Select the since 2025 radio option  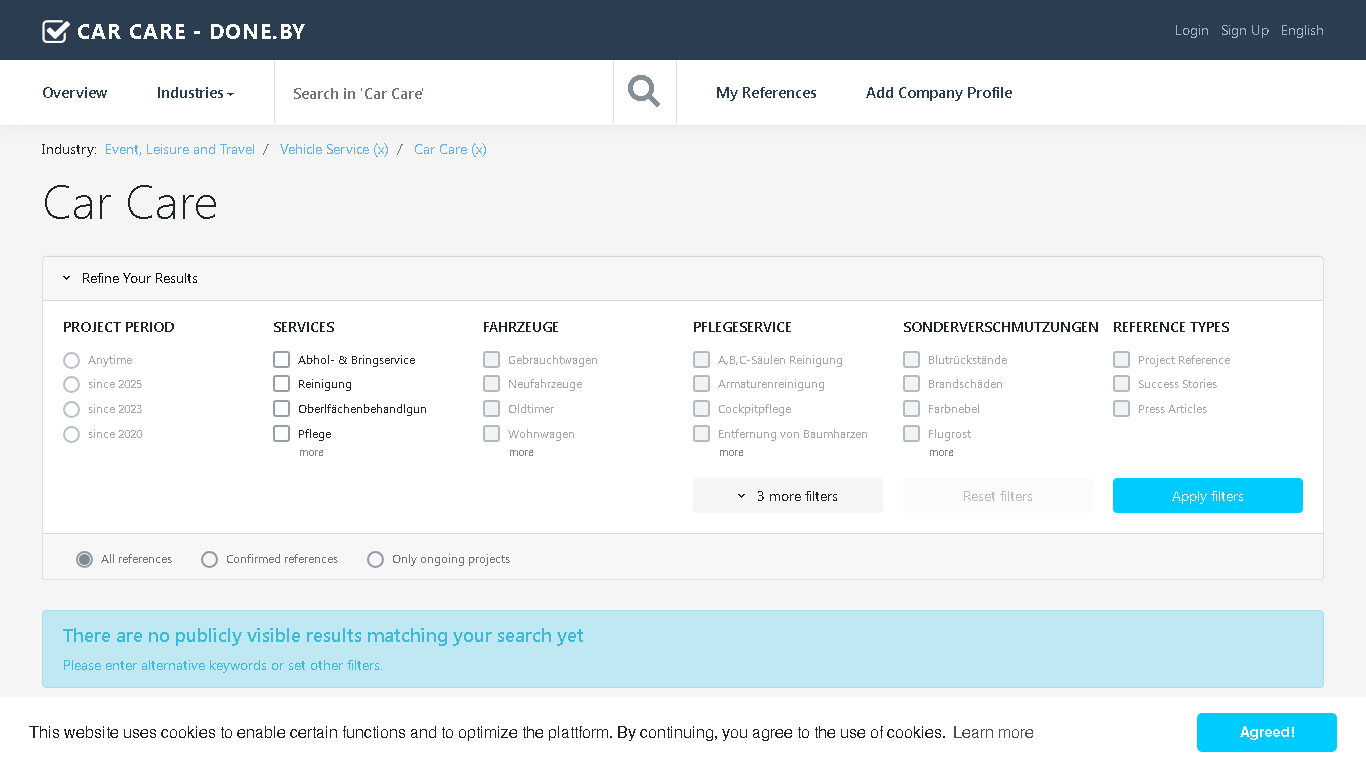[71, 384]
